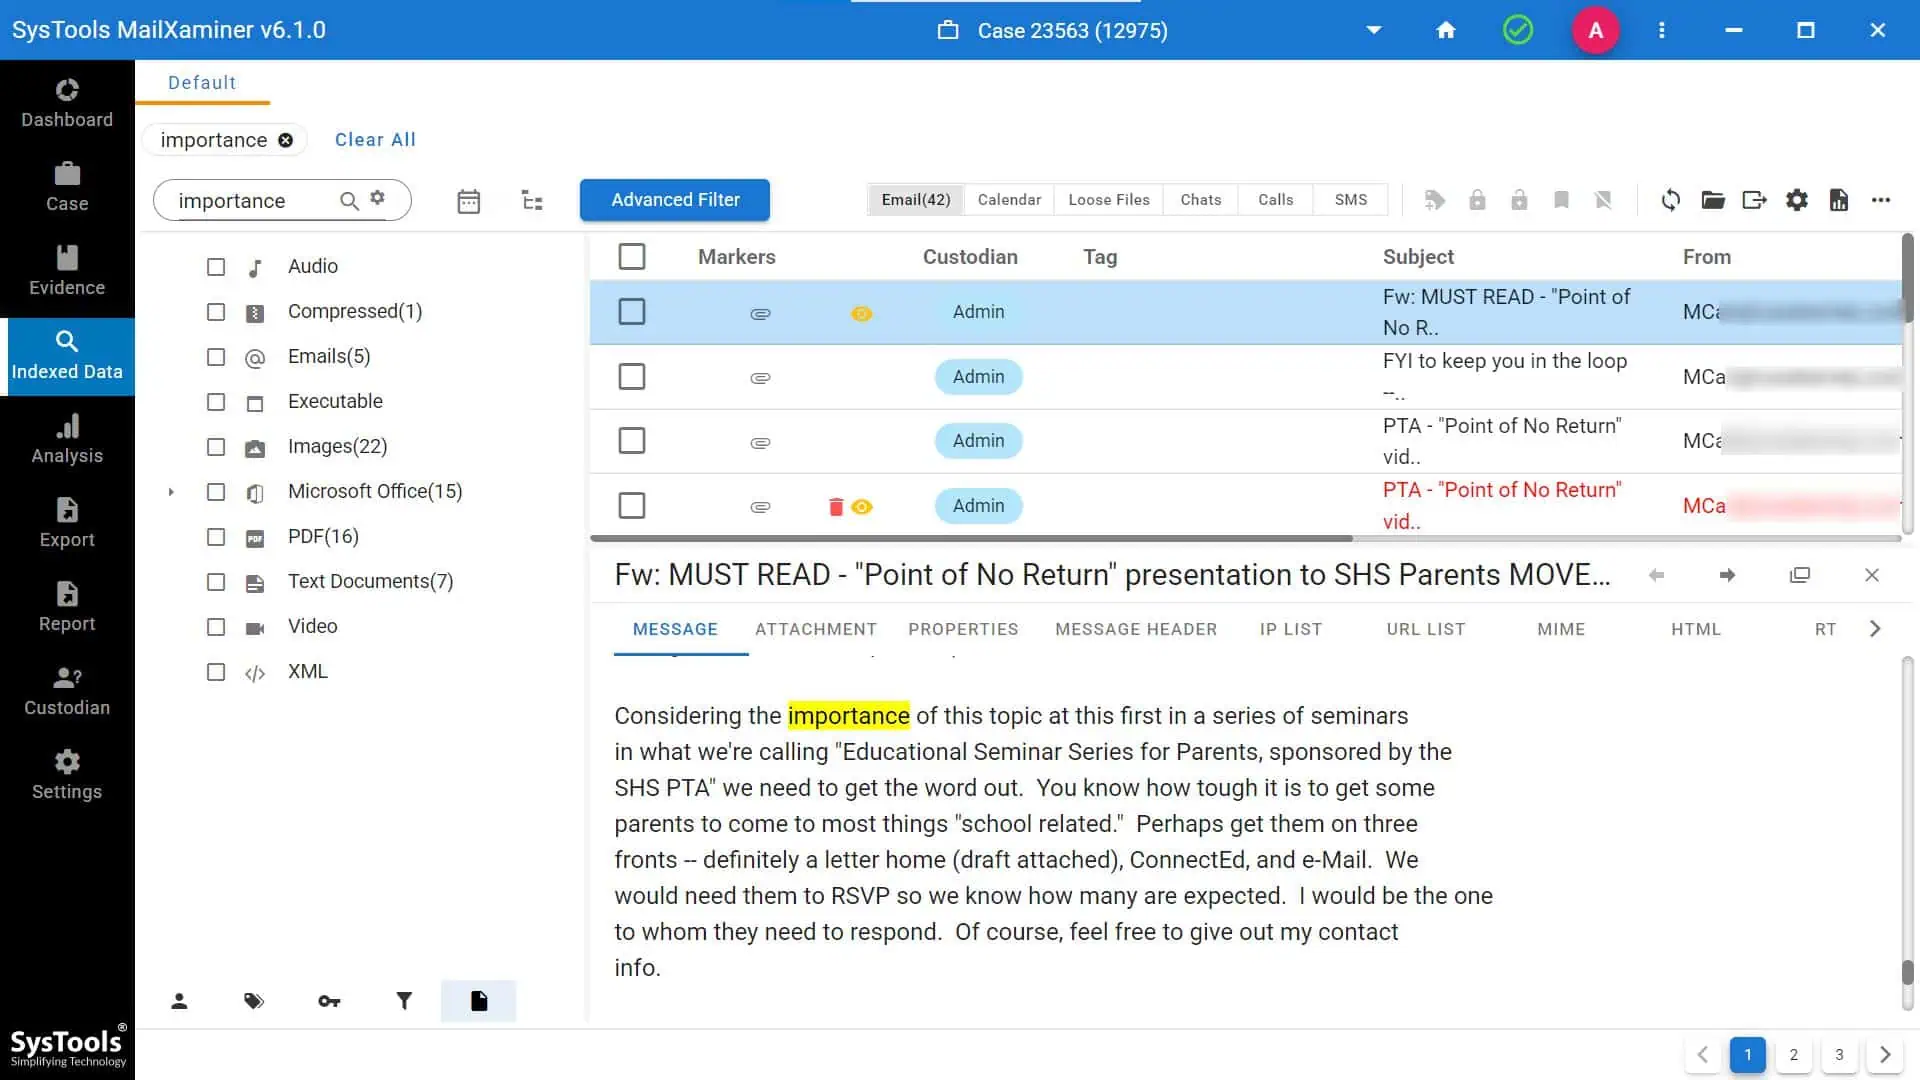The height and width of the screenshot is (1080, 1920).
Task: Open the Custodian section
Action: (x=67, y=692)
